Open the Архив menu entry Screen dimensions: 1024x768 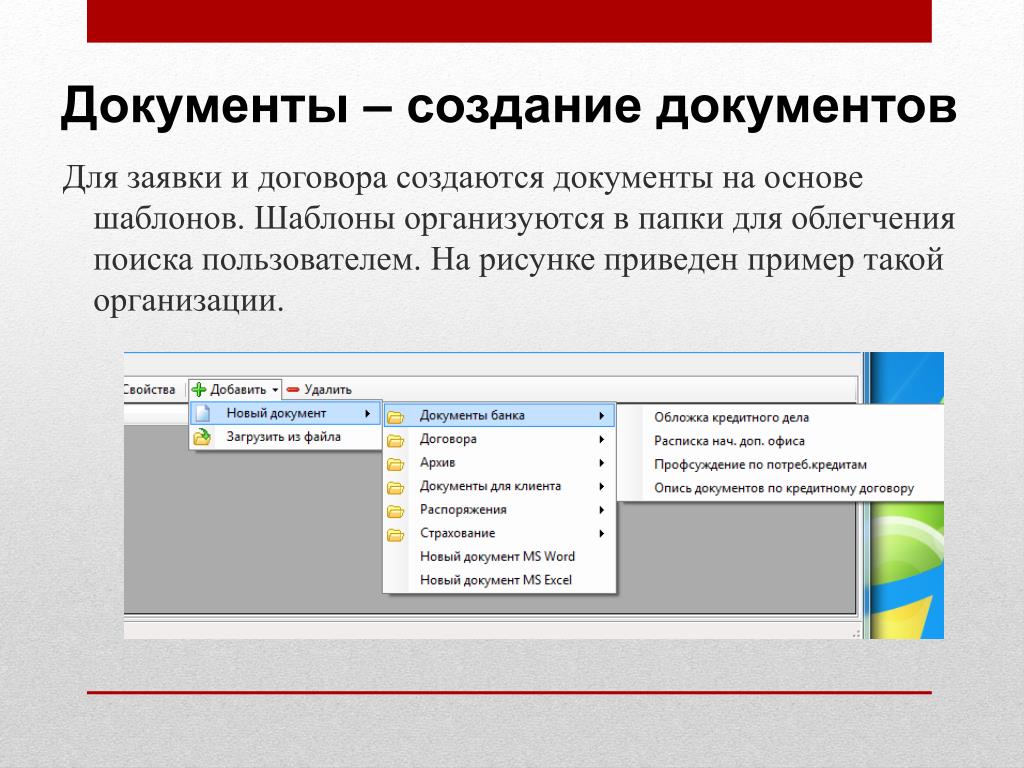coord(500,462)
